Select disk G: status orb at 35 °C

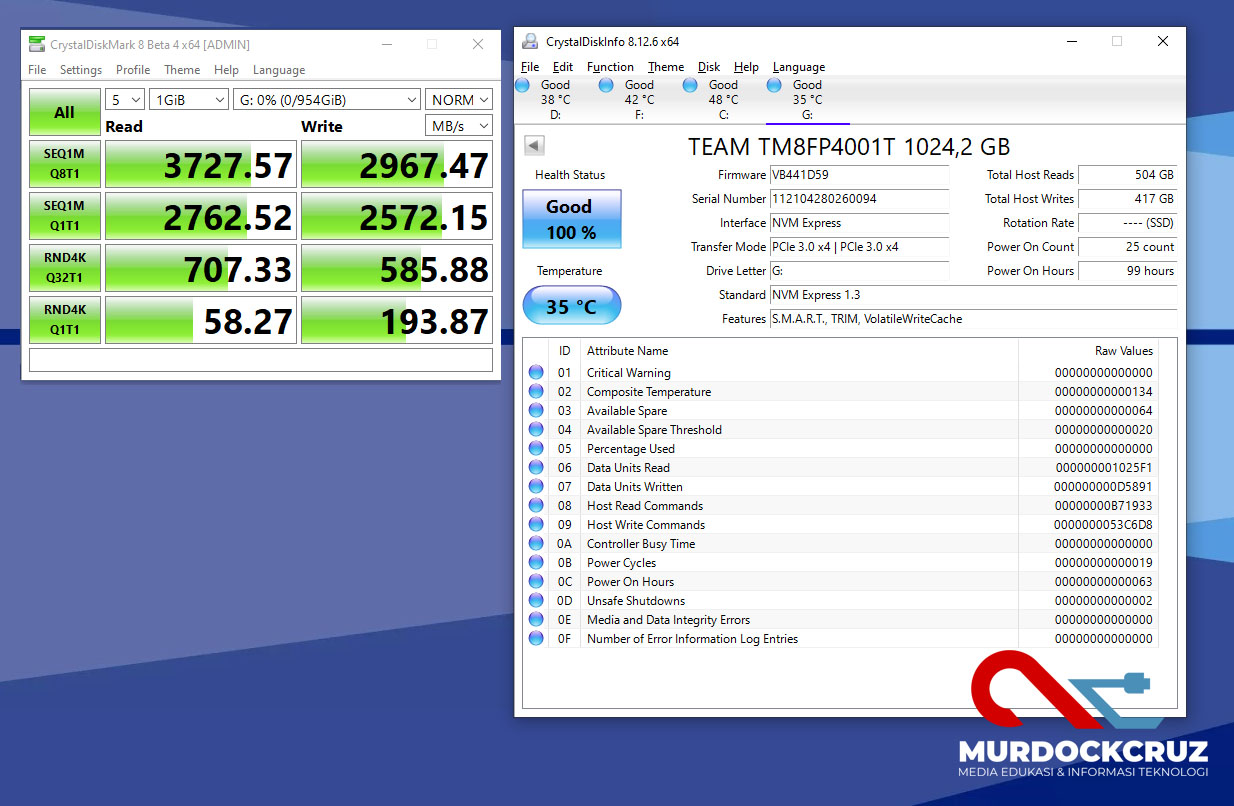(x=774, y=86)
